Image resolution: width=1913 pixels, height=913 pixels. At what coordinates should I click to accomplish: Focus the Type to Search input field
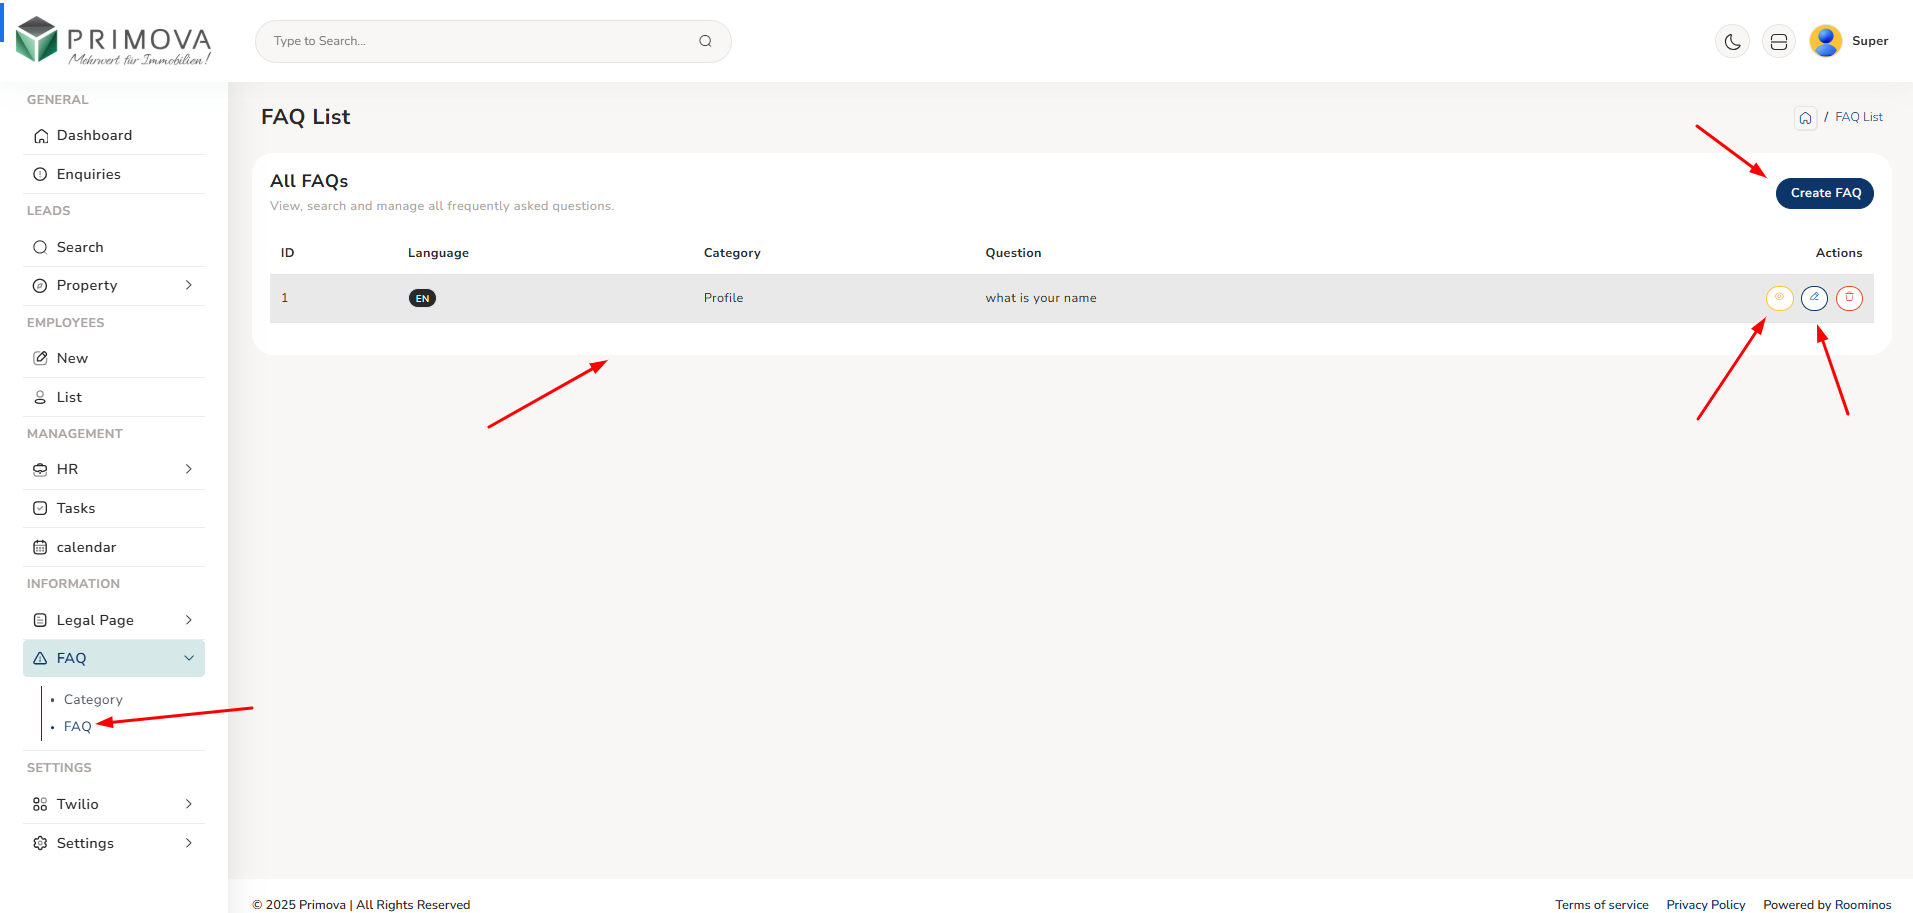coord(480,42)
